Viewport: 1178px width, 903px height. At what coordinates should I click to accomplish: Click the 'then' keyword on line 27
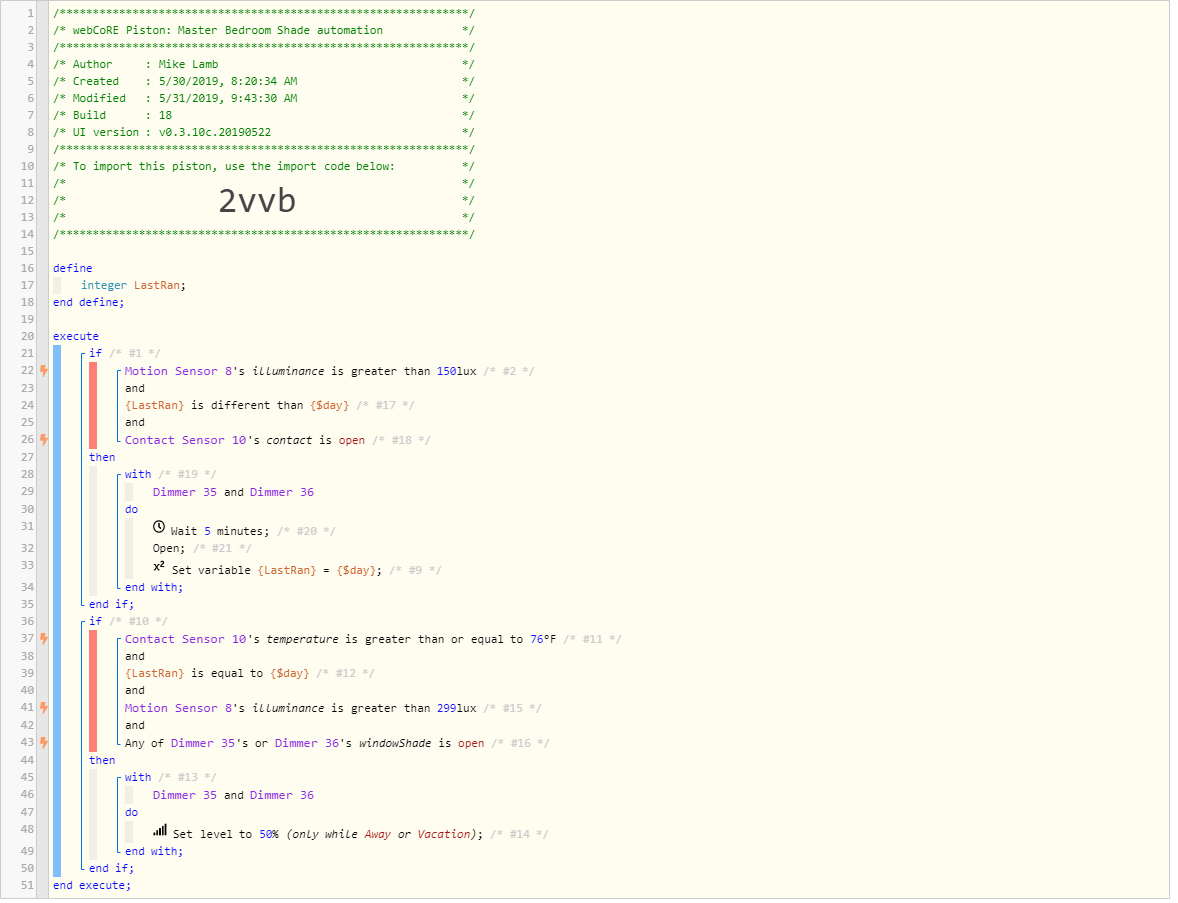(102, 458)
